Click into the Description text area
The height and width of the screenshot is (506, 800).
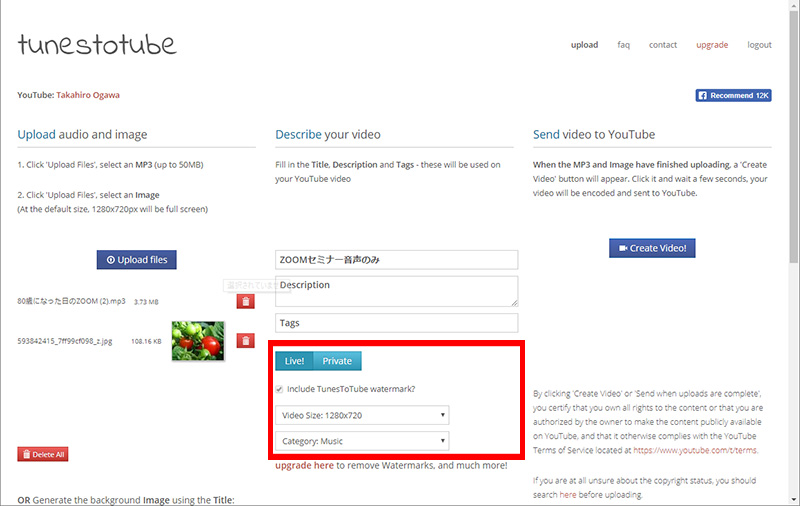(397, 291)
